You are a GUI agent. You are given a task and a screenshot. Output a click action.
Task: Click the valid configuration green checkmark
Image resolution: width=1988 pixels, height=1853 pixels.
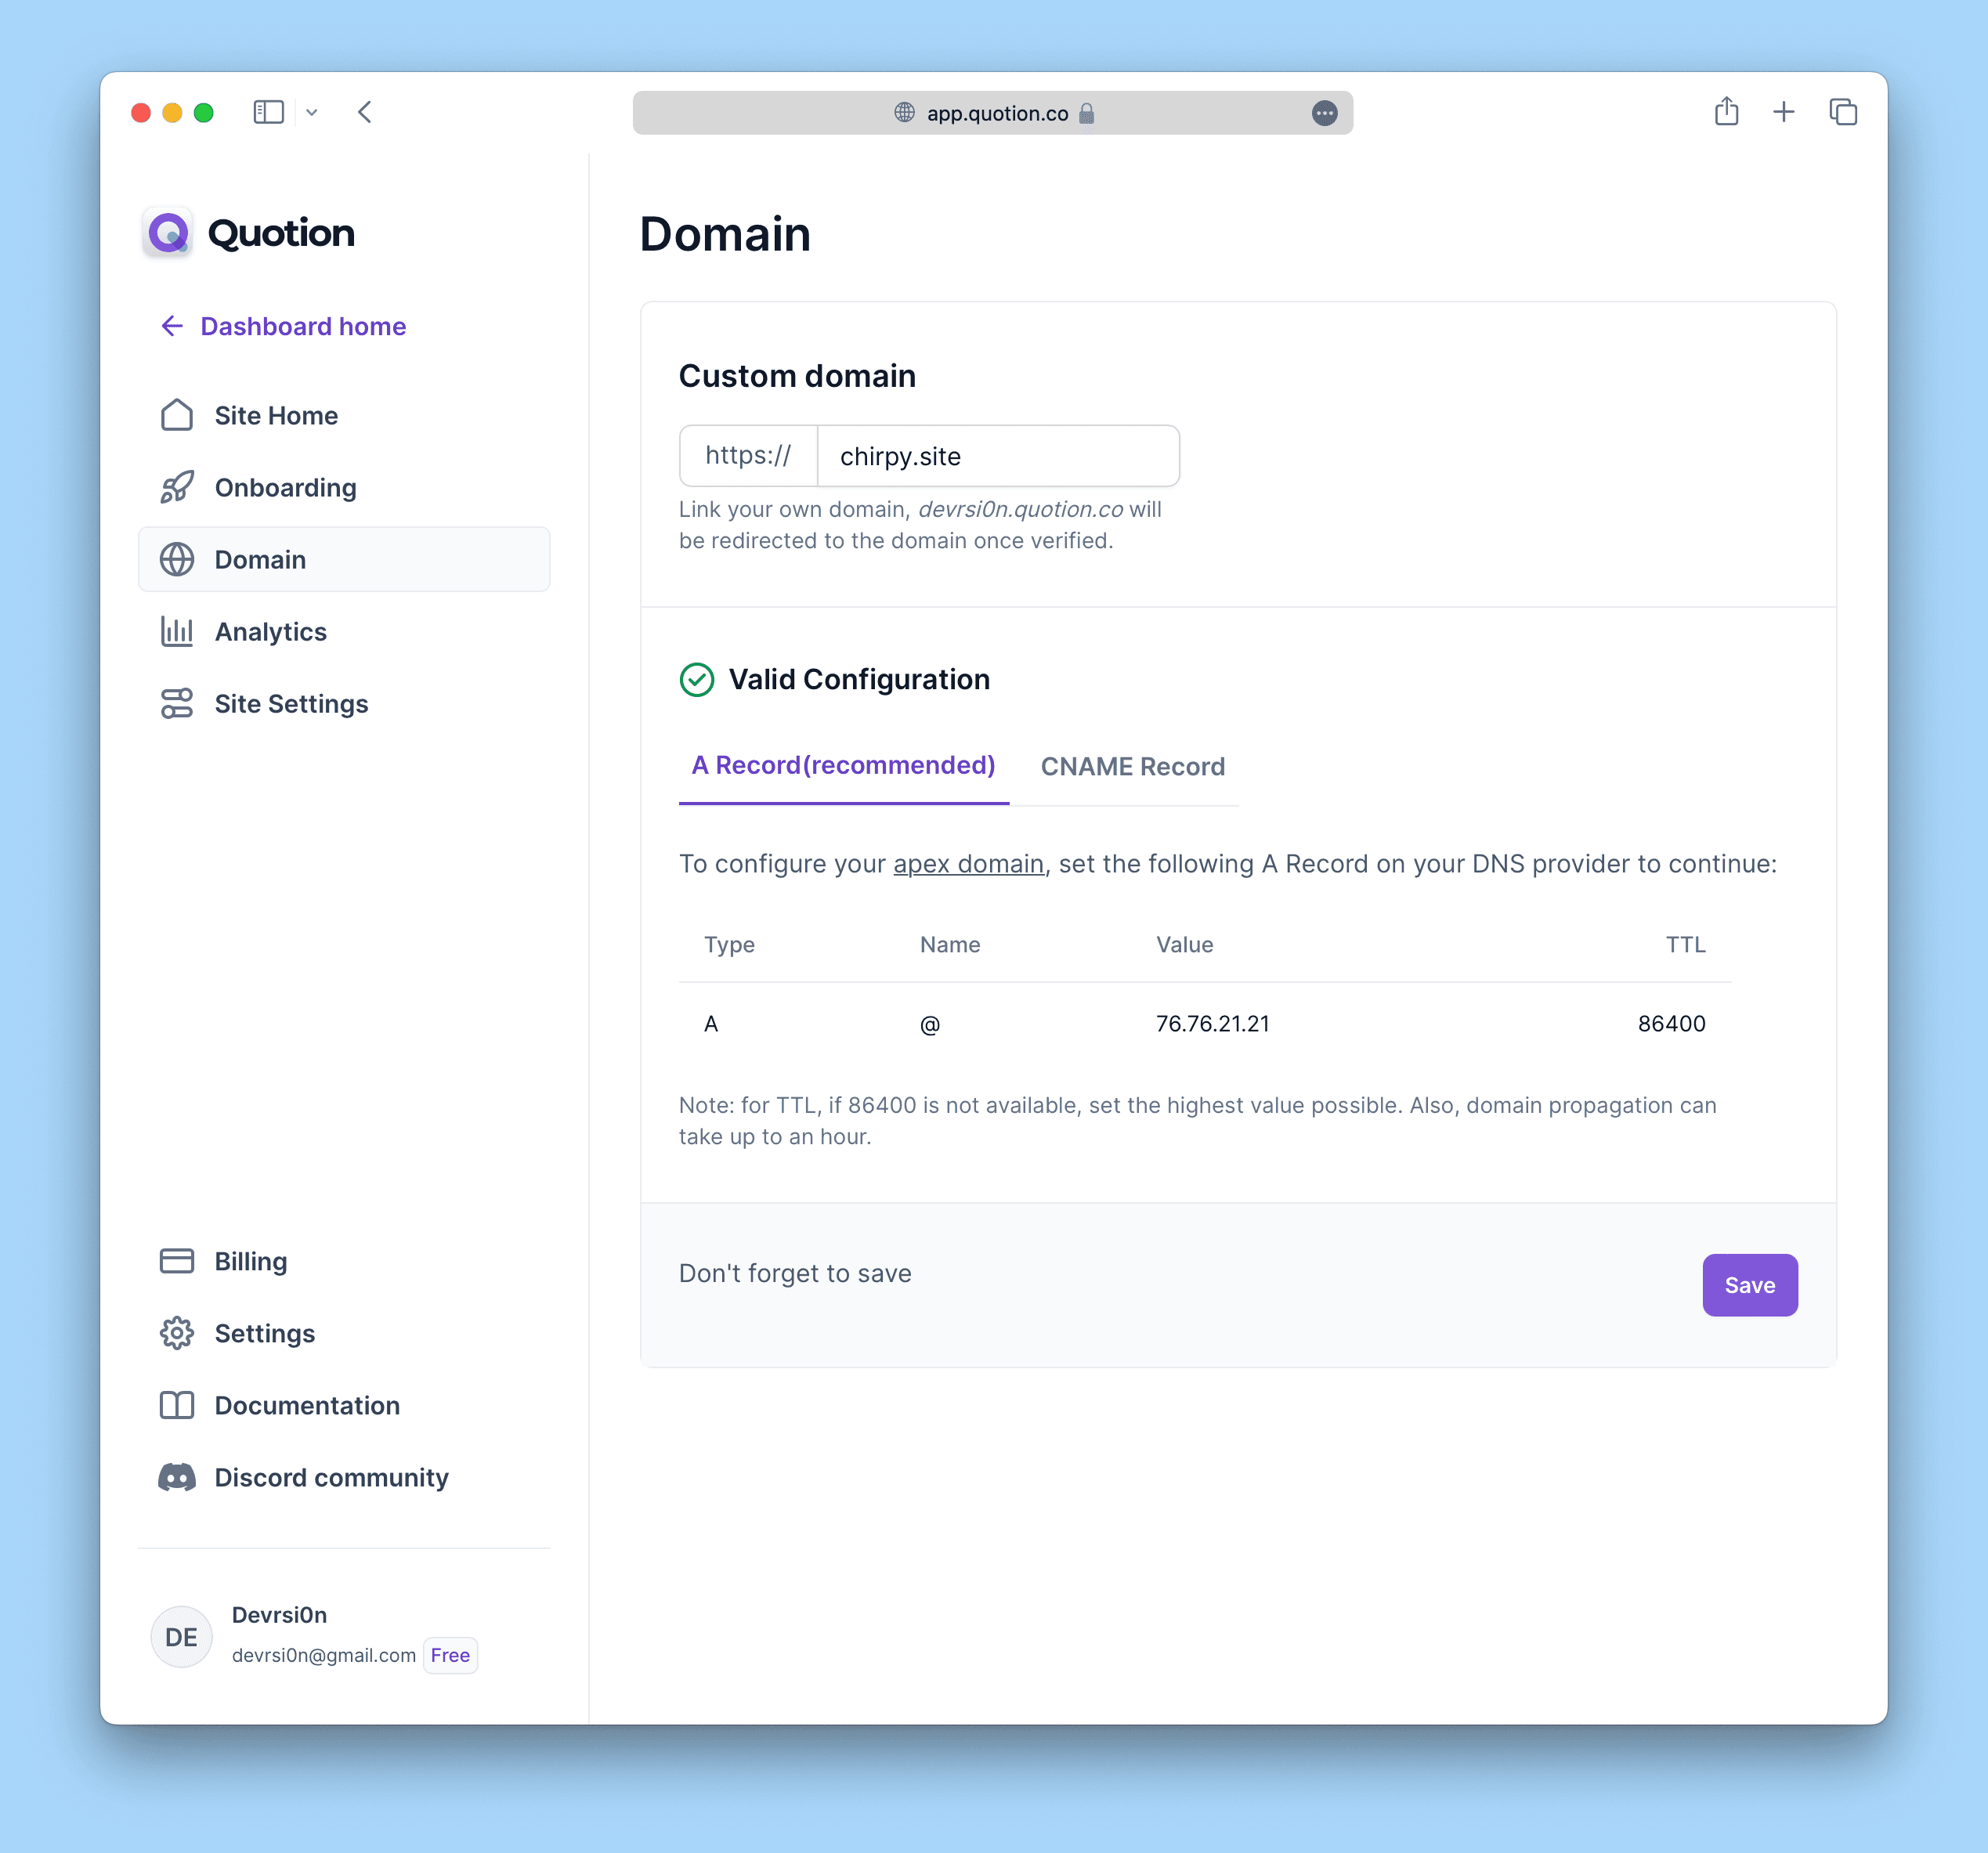click(x=696, y=679)
